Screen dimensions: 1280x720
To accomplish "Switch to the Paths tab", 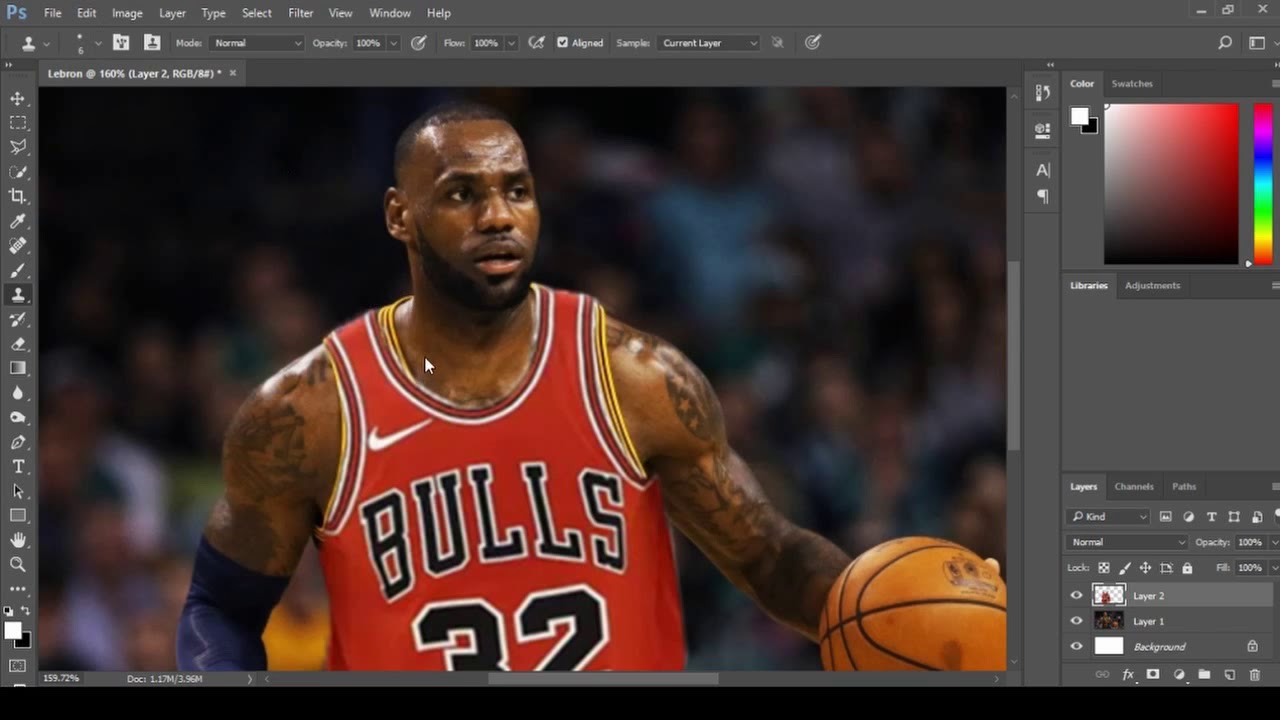I will pos(1184,487).
